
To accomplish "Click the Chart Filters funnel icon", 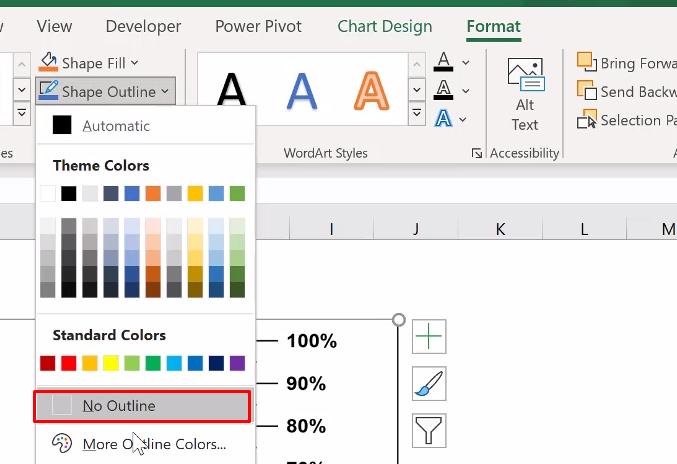I will [429, 431].
